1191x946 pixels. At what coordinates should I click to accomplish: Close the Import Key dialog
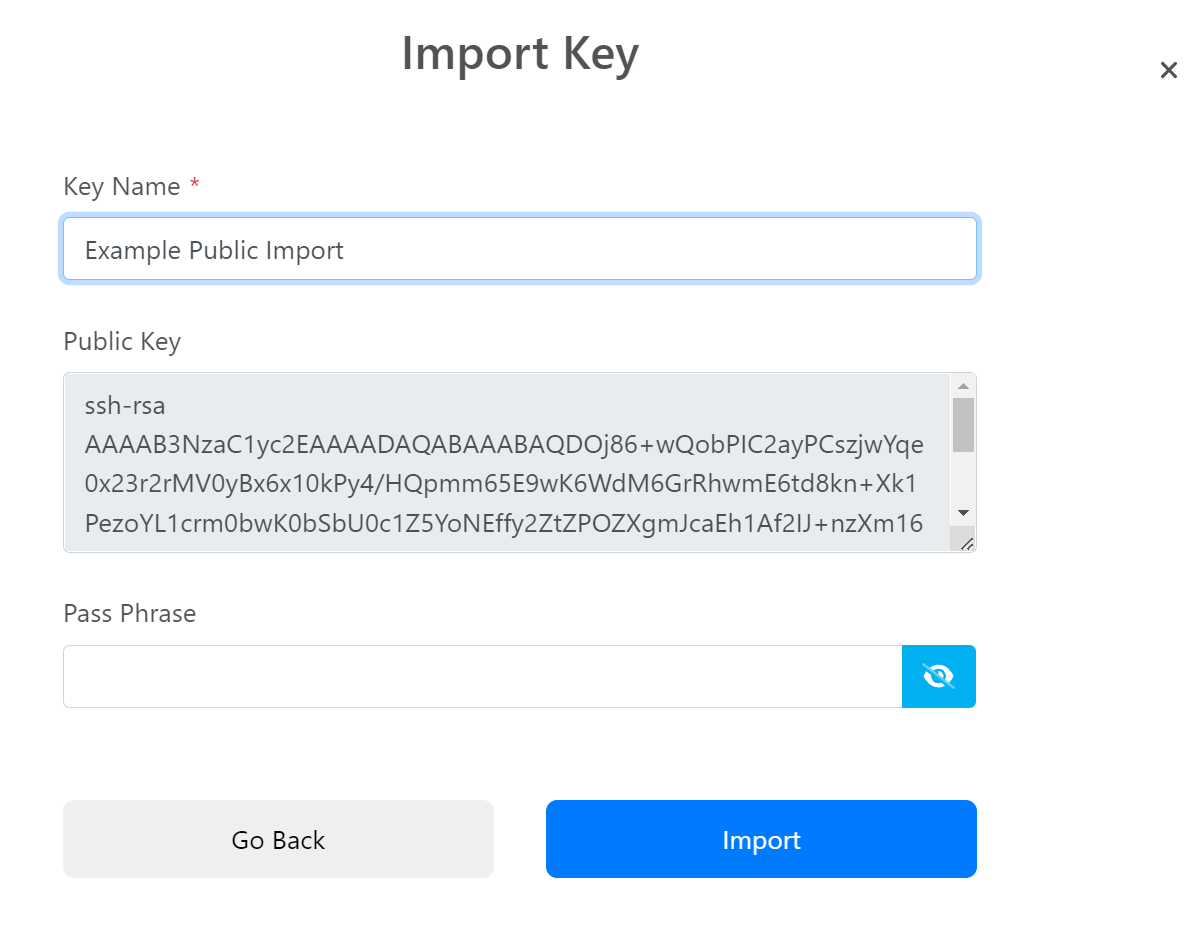coord(1168,71)
